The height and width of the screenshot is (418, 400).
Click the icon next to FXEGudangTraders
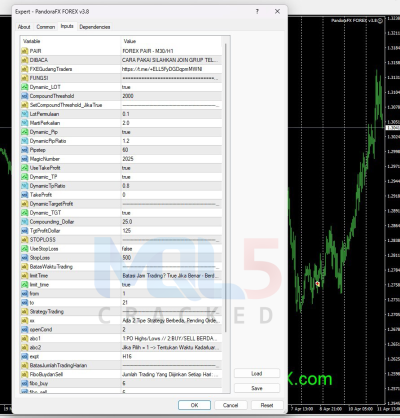pos(25,69)
